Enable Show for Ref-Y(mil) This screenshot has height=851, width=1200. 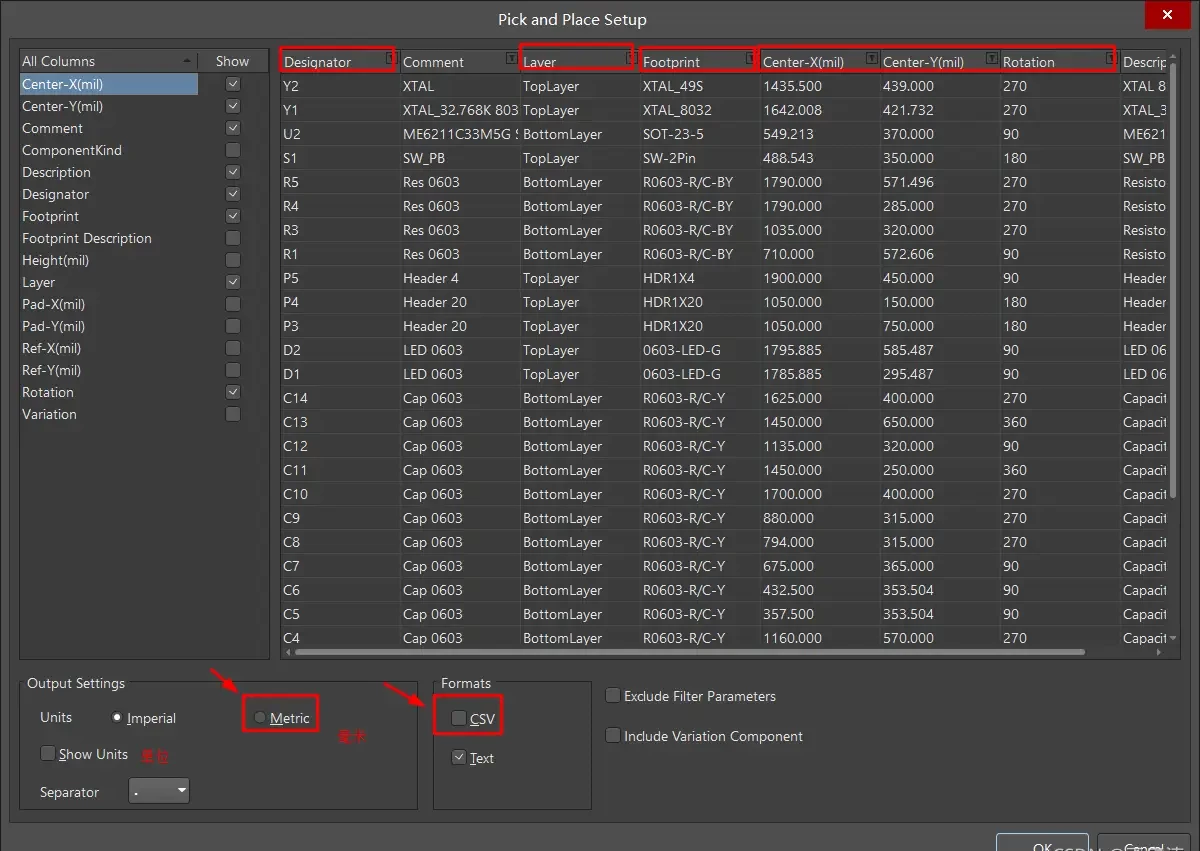233,370
